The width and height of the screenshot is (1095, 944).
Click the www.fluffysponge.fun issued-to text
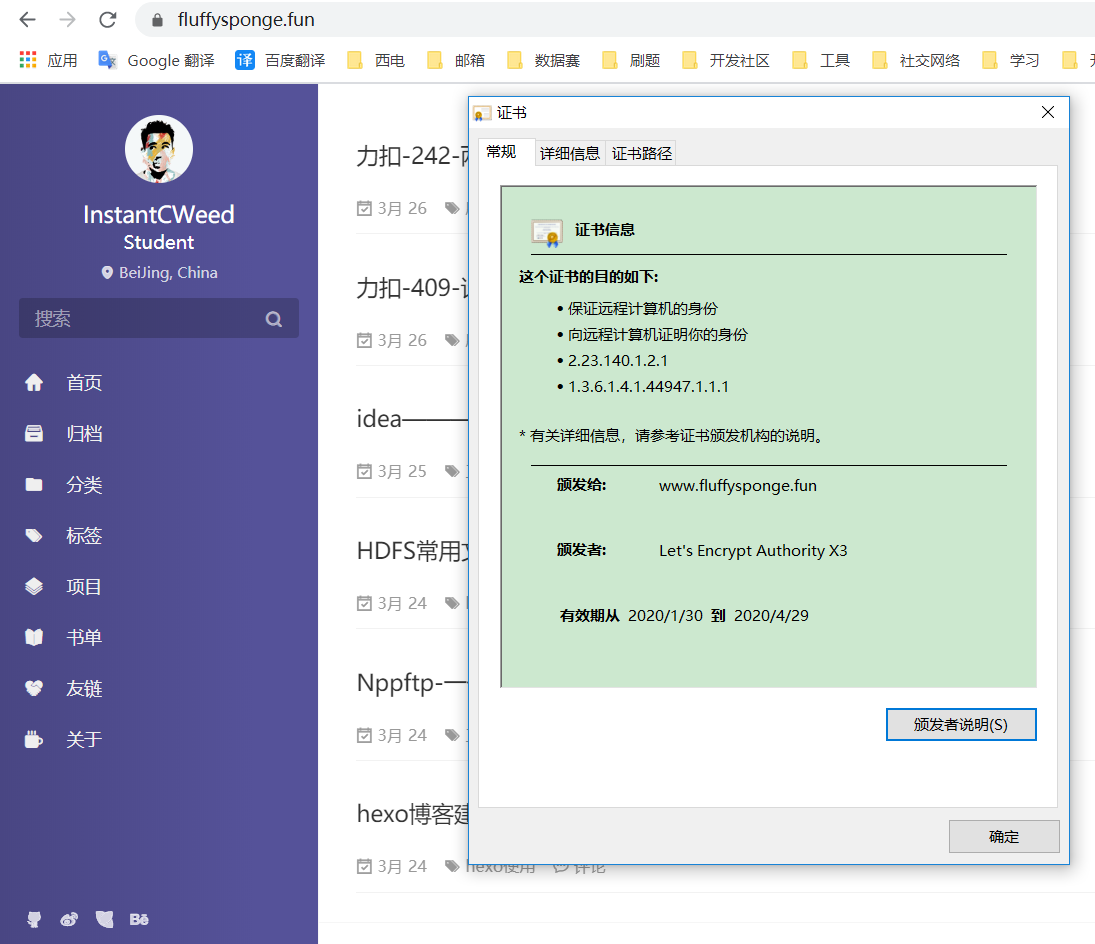(737, 485)
